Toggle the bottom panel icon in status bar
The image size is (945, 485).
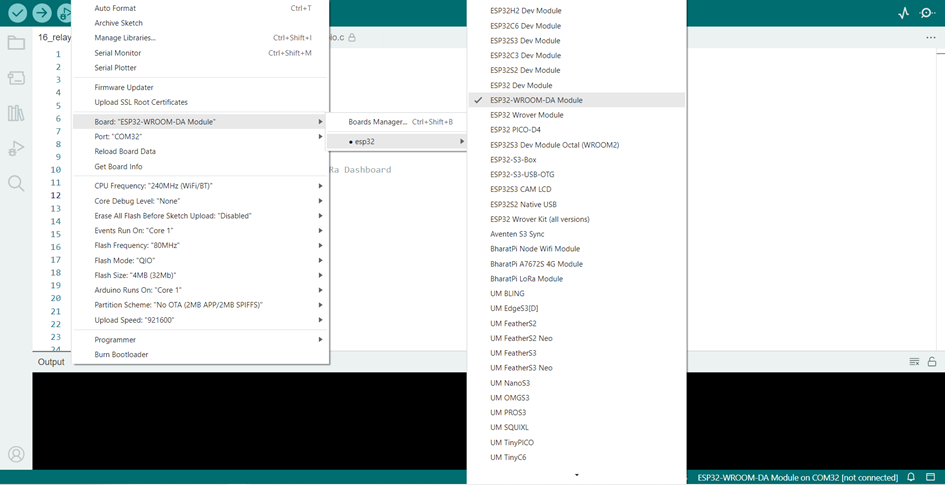pyautogui.click(x=930, y=477)
